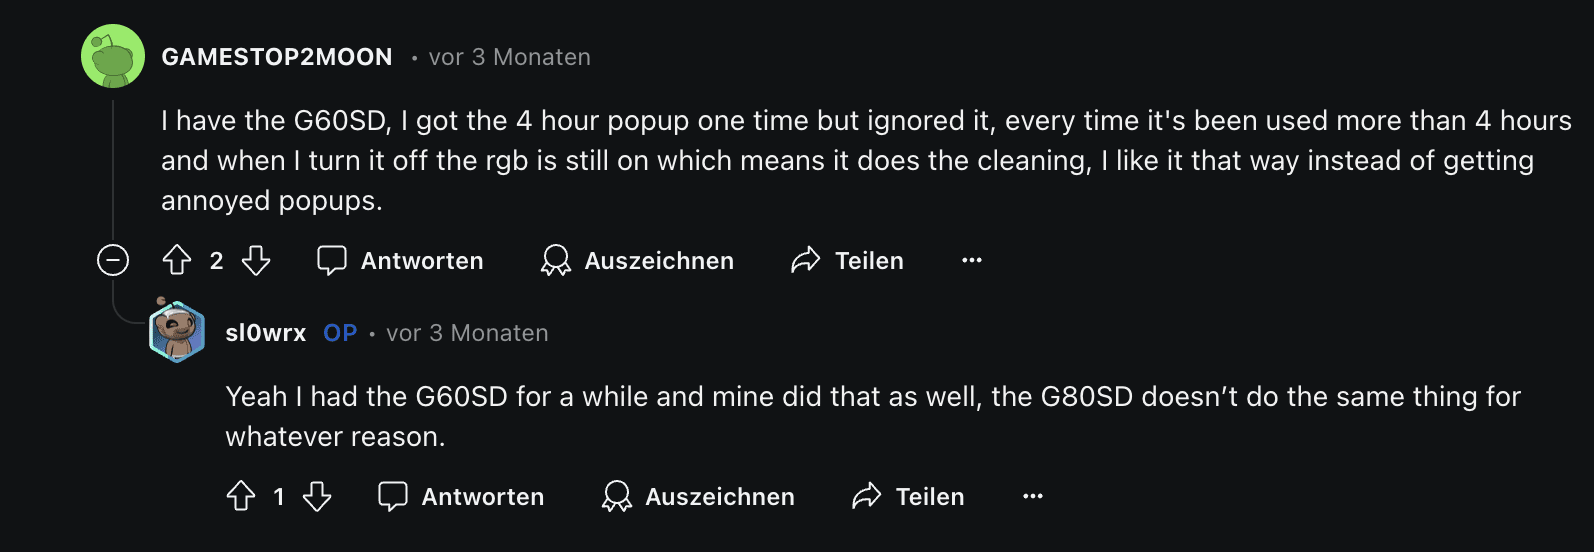Click Antworten under sl0wrx's reply
1594x552 pixels.
(x=461, y=496)
